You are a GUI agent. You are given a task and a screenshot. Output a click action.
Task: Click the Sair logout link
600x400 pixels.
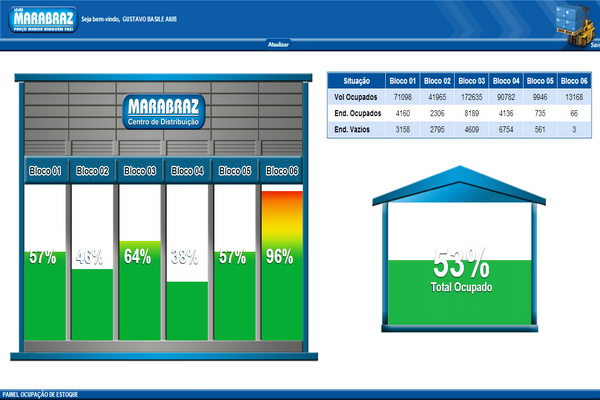tap(595, 45)
